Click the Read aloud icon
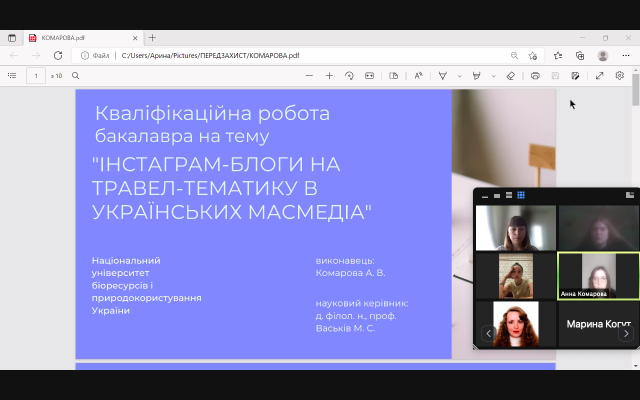The image size is (640, 400). [418, 75]
